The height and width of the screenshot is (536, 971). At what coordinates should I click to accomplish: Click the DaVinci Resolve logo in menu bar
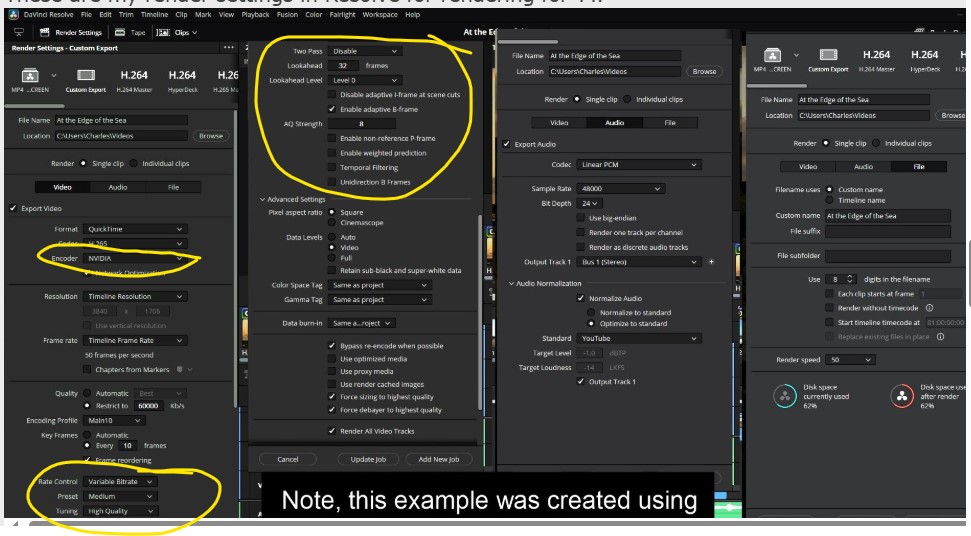14,14
